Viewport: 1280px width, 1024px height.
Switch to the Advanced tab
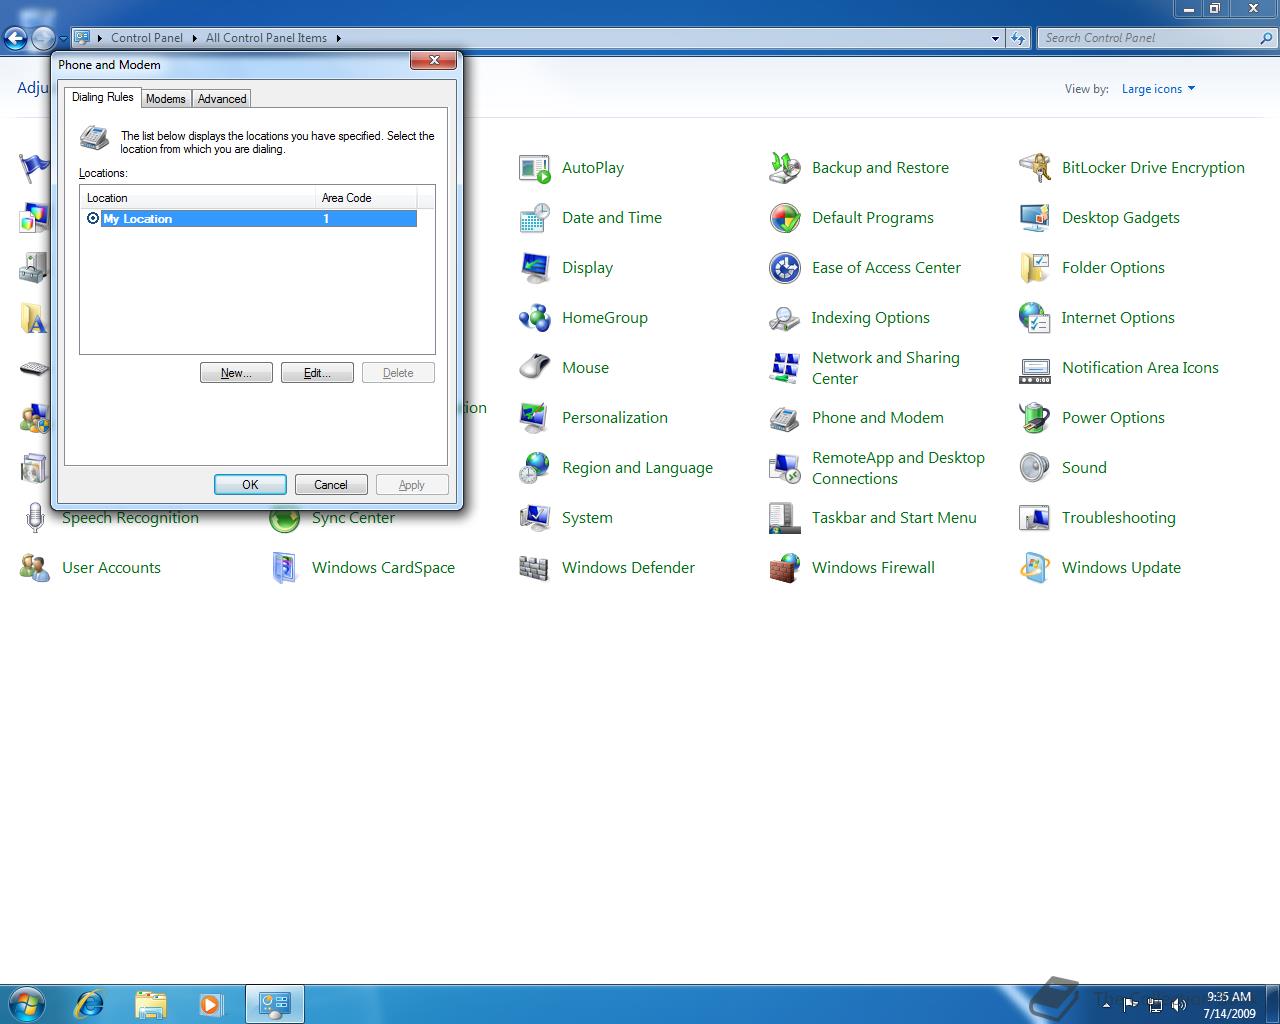coord(222,99)
